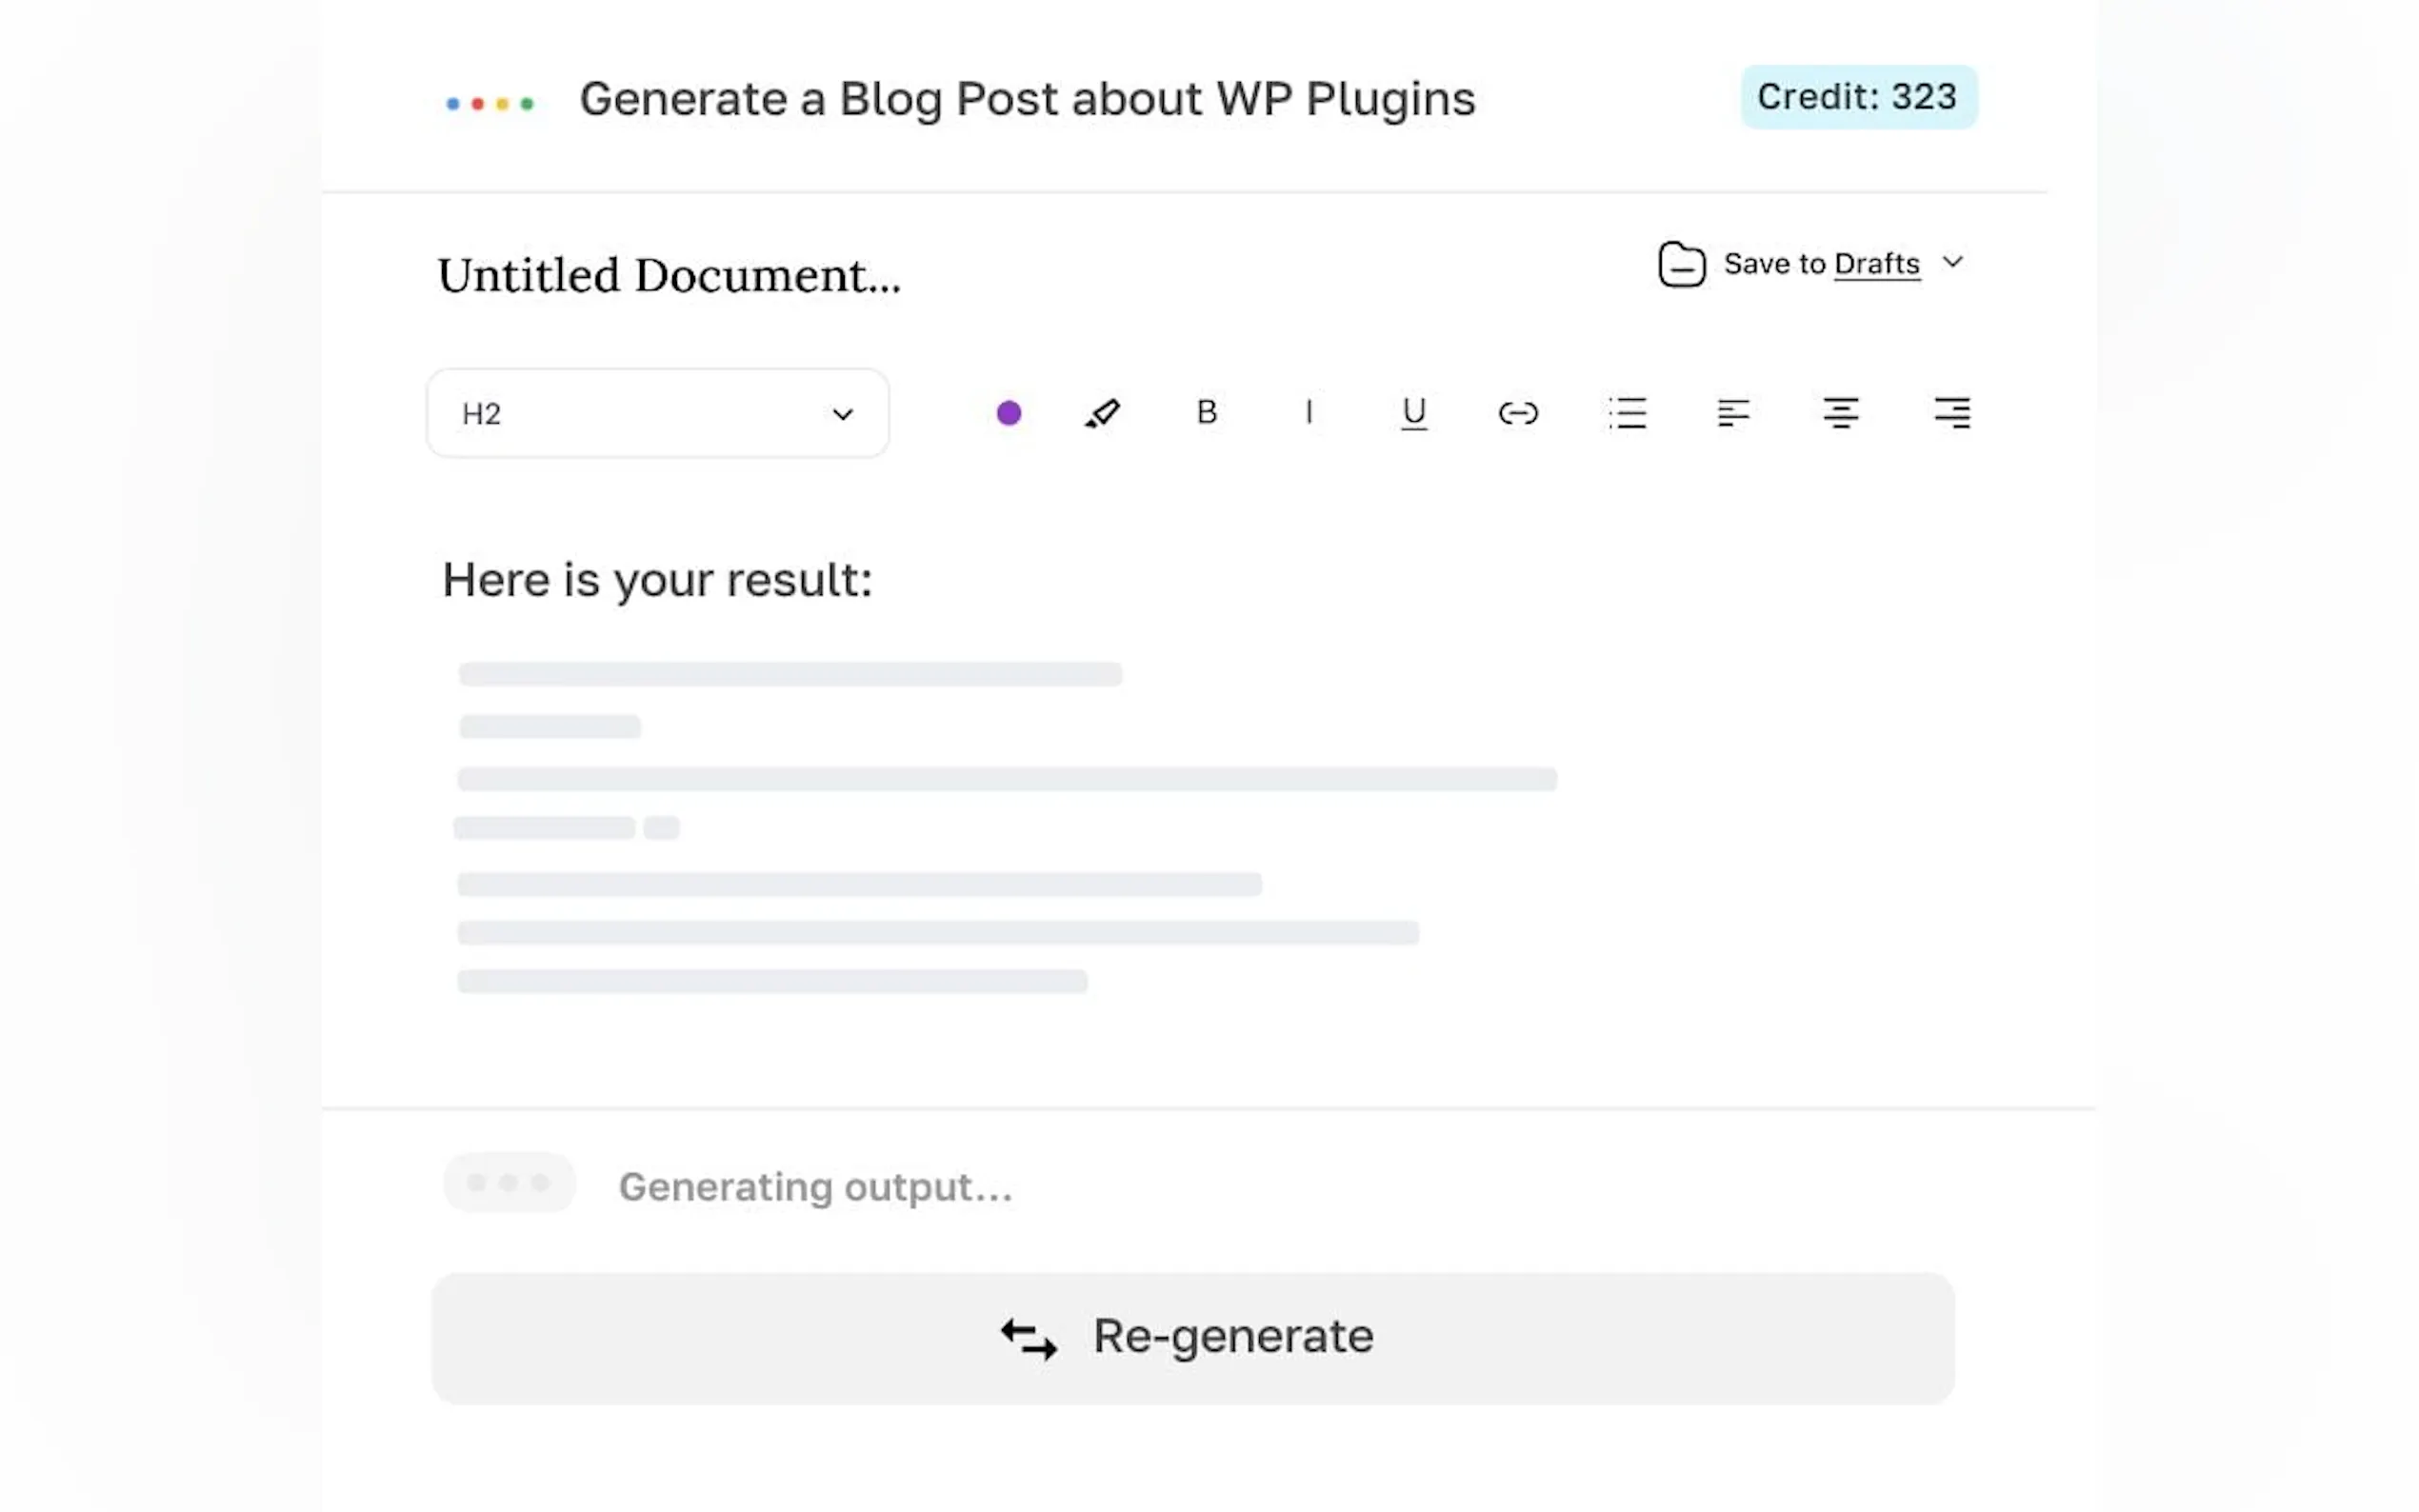Toggle italic formatting
The image size is (2419, 1512).
point(1309,412)
